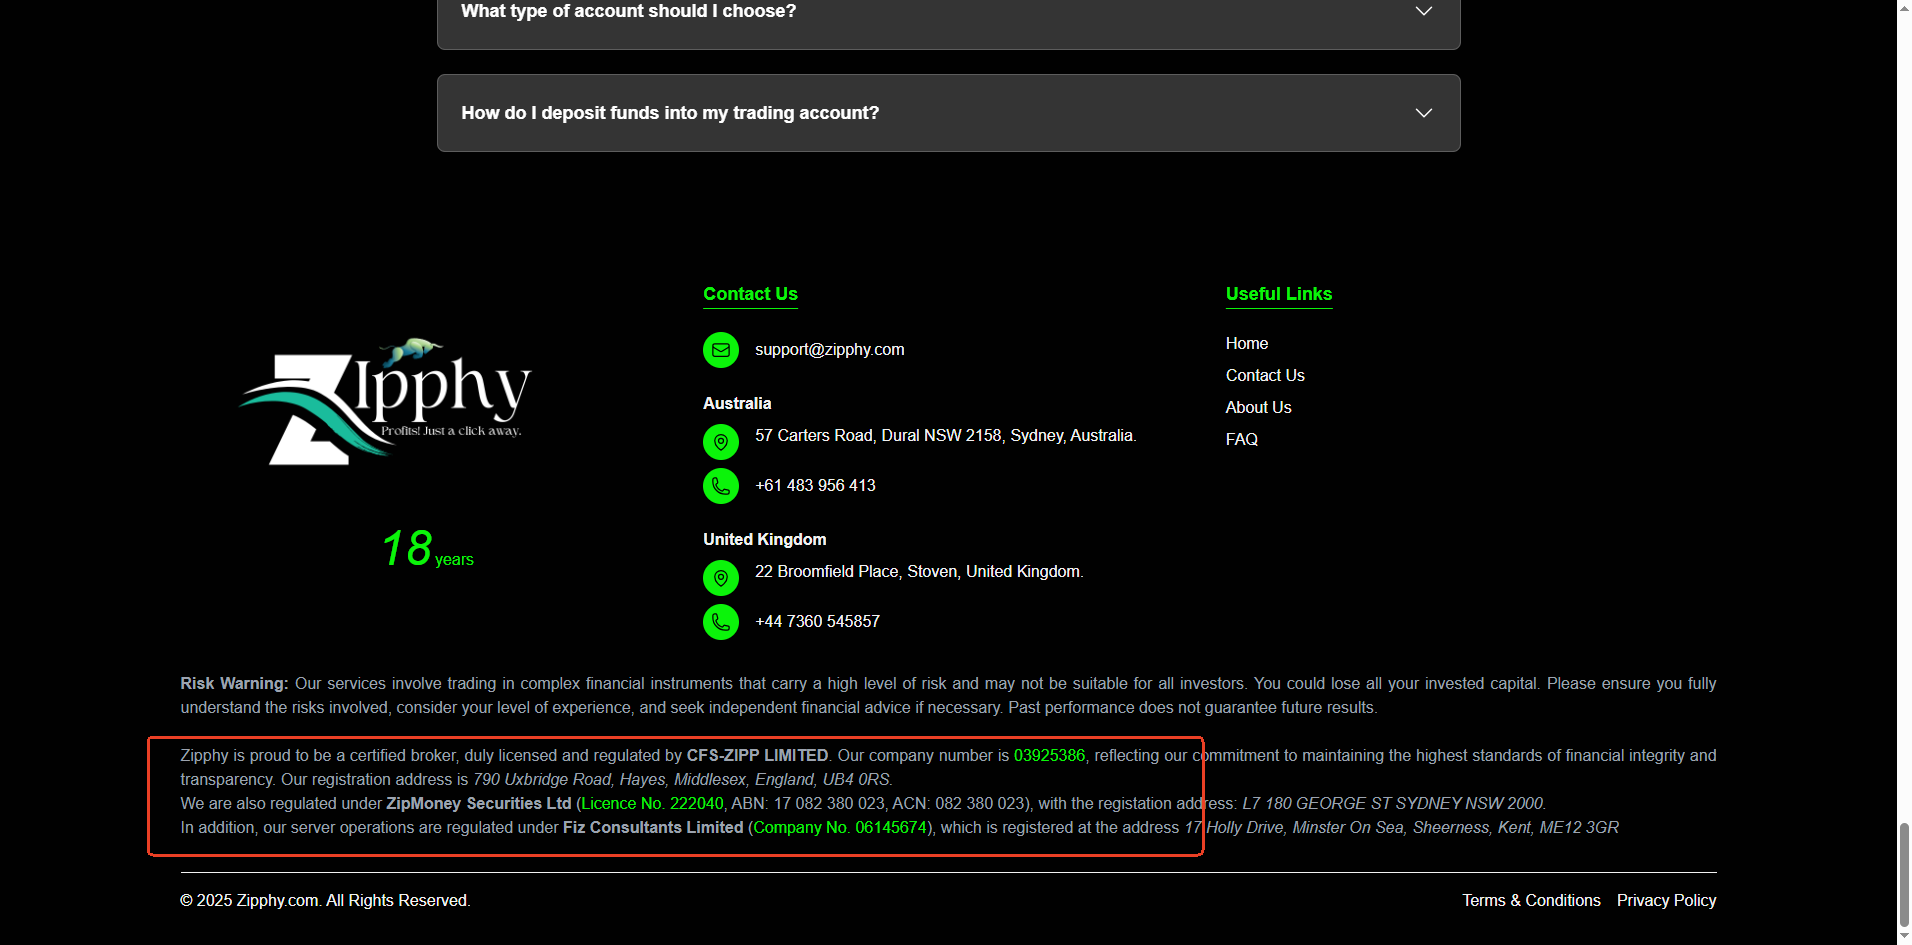Click the Risk Warning label

[234, 683]
